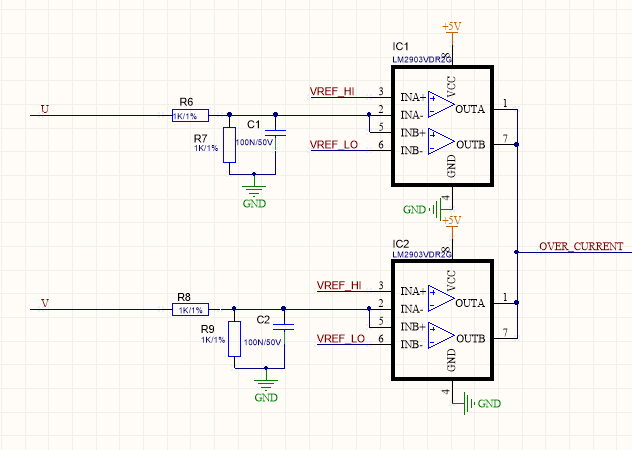Click the IC1 designator text
Viewport: 632px width, 450px height.
[400, 46]
